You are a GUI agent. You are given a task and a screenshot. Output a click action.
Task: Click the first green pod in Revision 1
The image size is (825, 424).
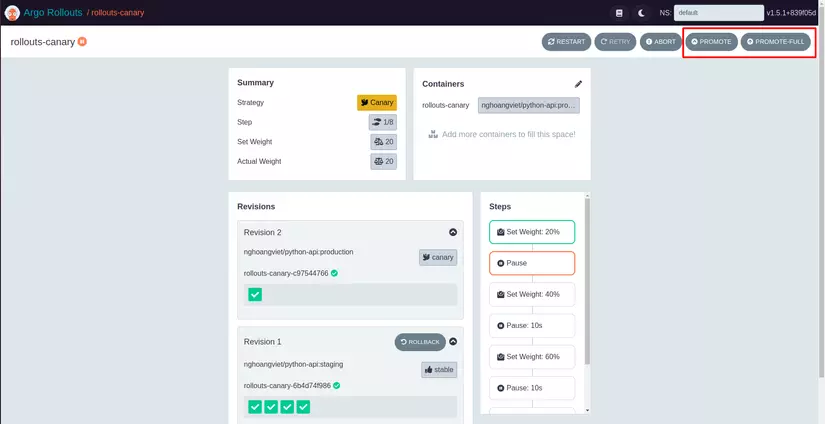pyautogui.click(x=255, y=407)
